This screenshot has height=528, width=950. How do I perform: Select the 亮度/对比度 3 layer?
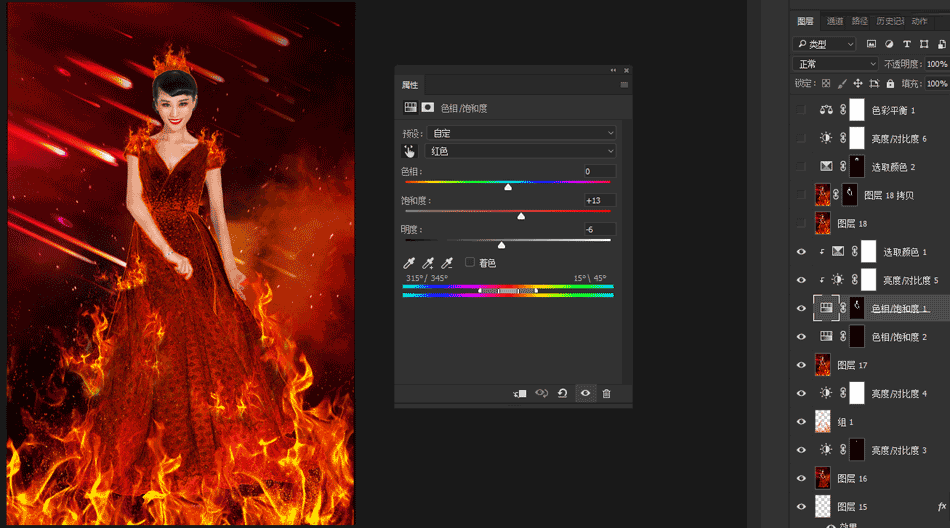pos(871,450)
